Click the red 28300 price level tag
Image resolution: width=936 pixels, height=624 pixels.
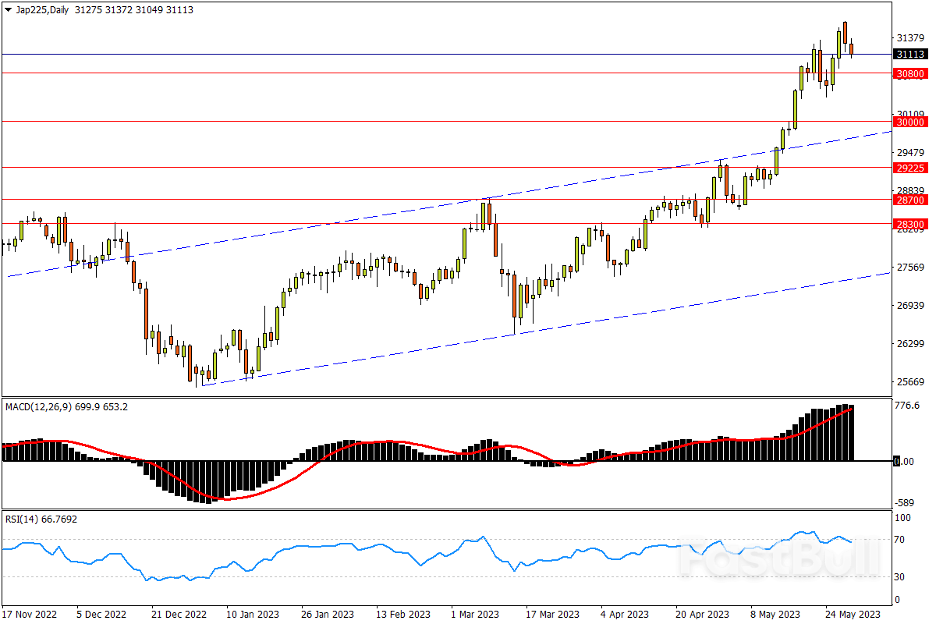(909, 225)
